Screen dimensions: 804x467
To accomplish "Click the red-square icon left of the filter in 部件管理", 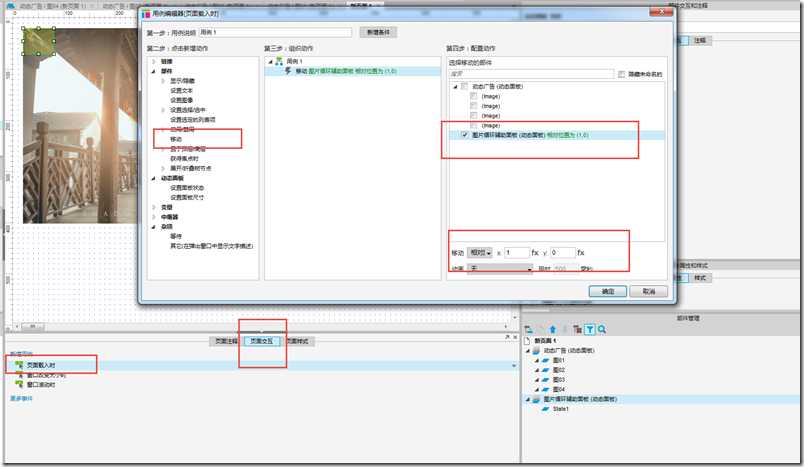I will (x=577, y=330).
